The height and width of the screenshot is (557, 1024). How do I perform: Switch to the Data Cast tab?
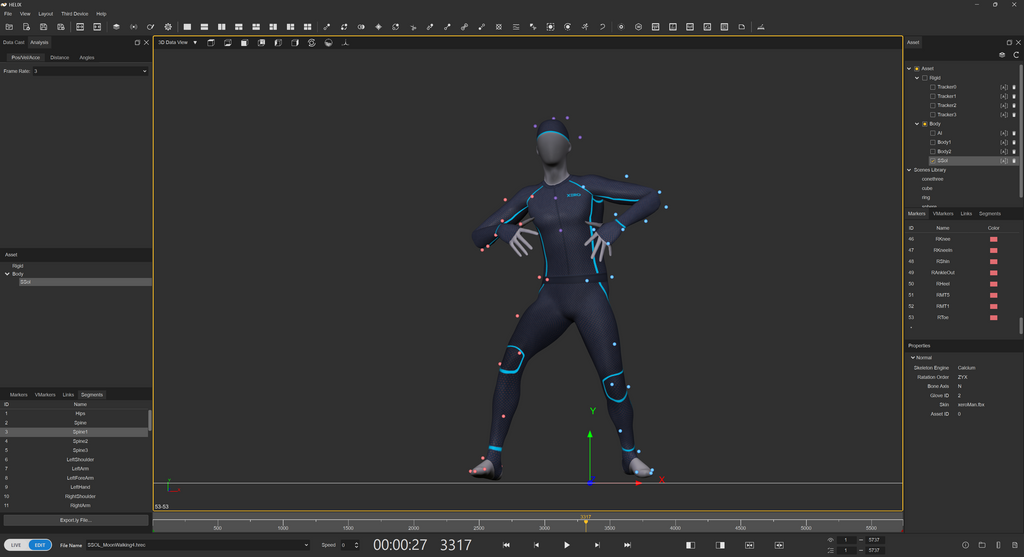(x=14, y=42)
